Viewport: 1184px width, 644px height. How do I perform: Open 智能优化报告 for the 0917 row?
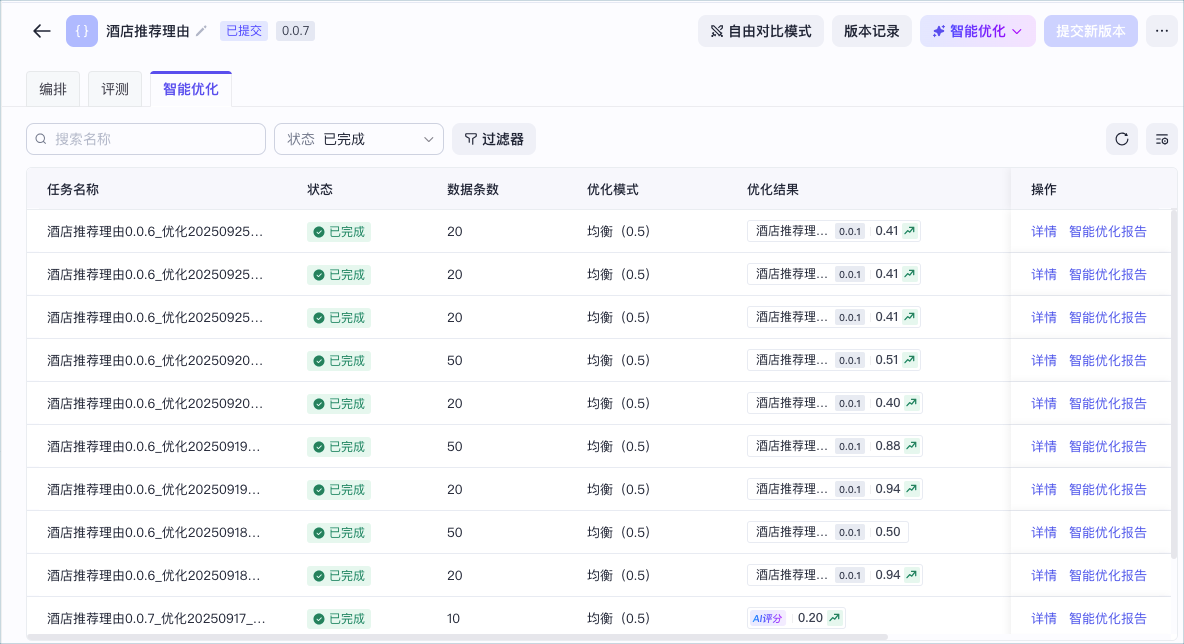click(1108, 618)
